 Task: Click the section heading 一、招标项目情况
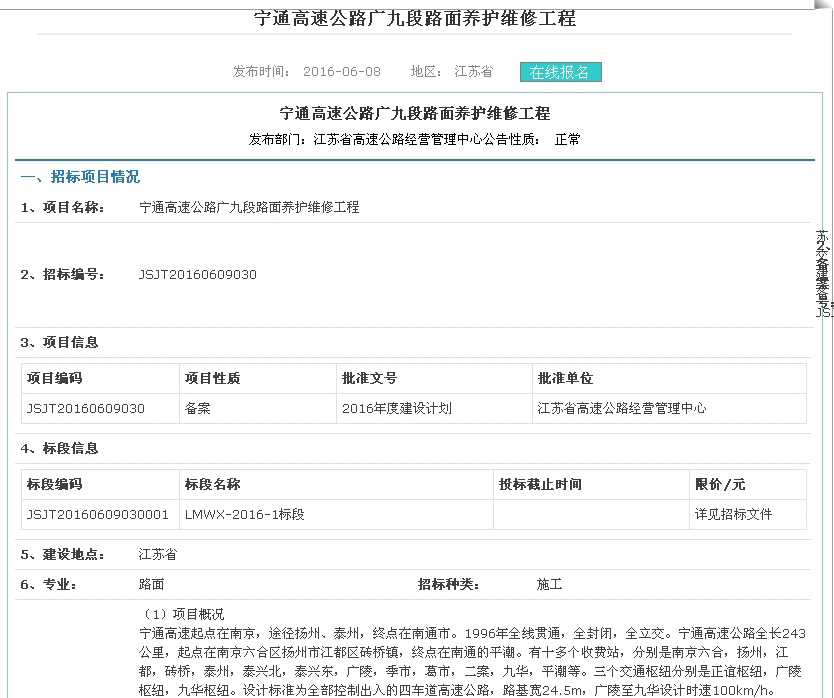tap(80, 177)
